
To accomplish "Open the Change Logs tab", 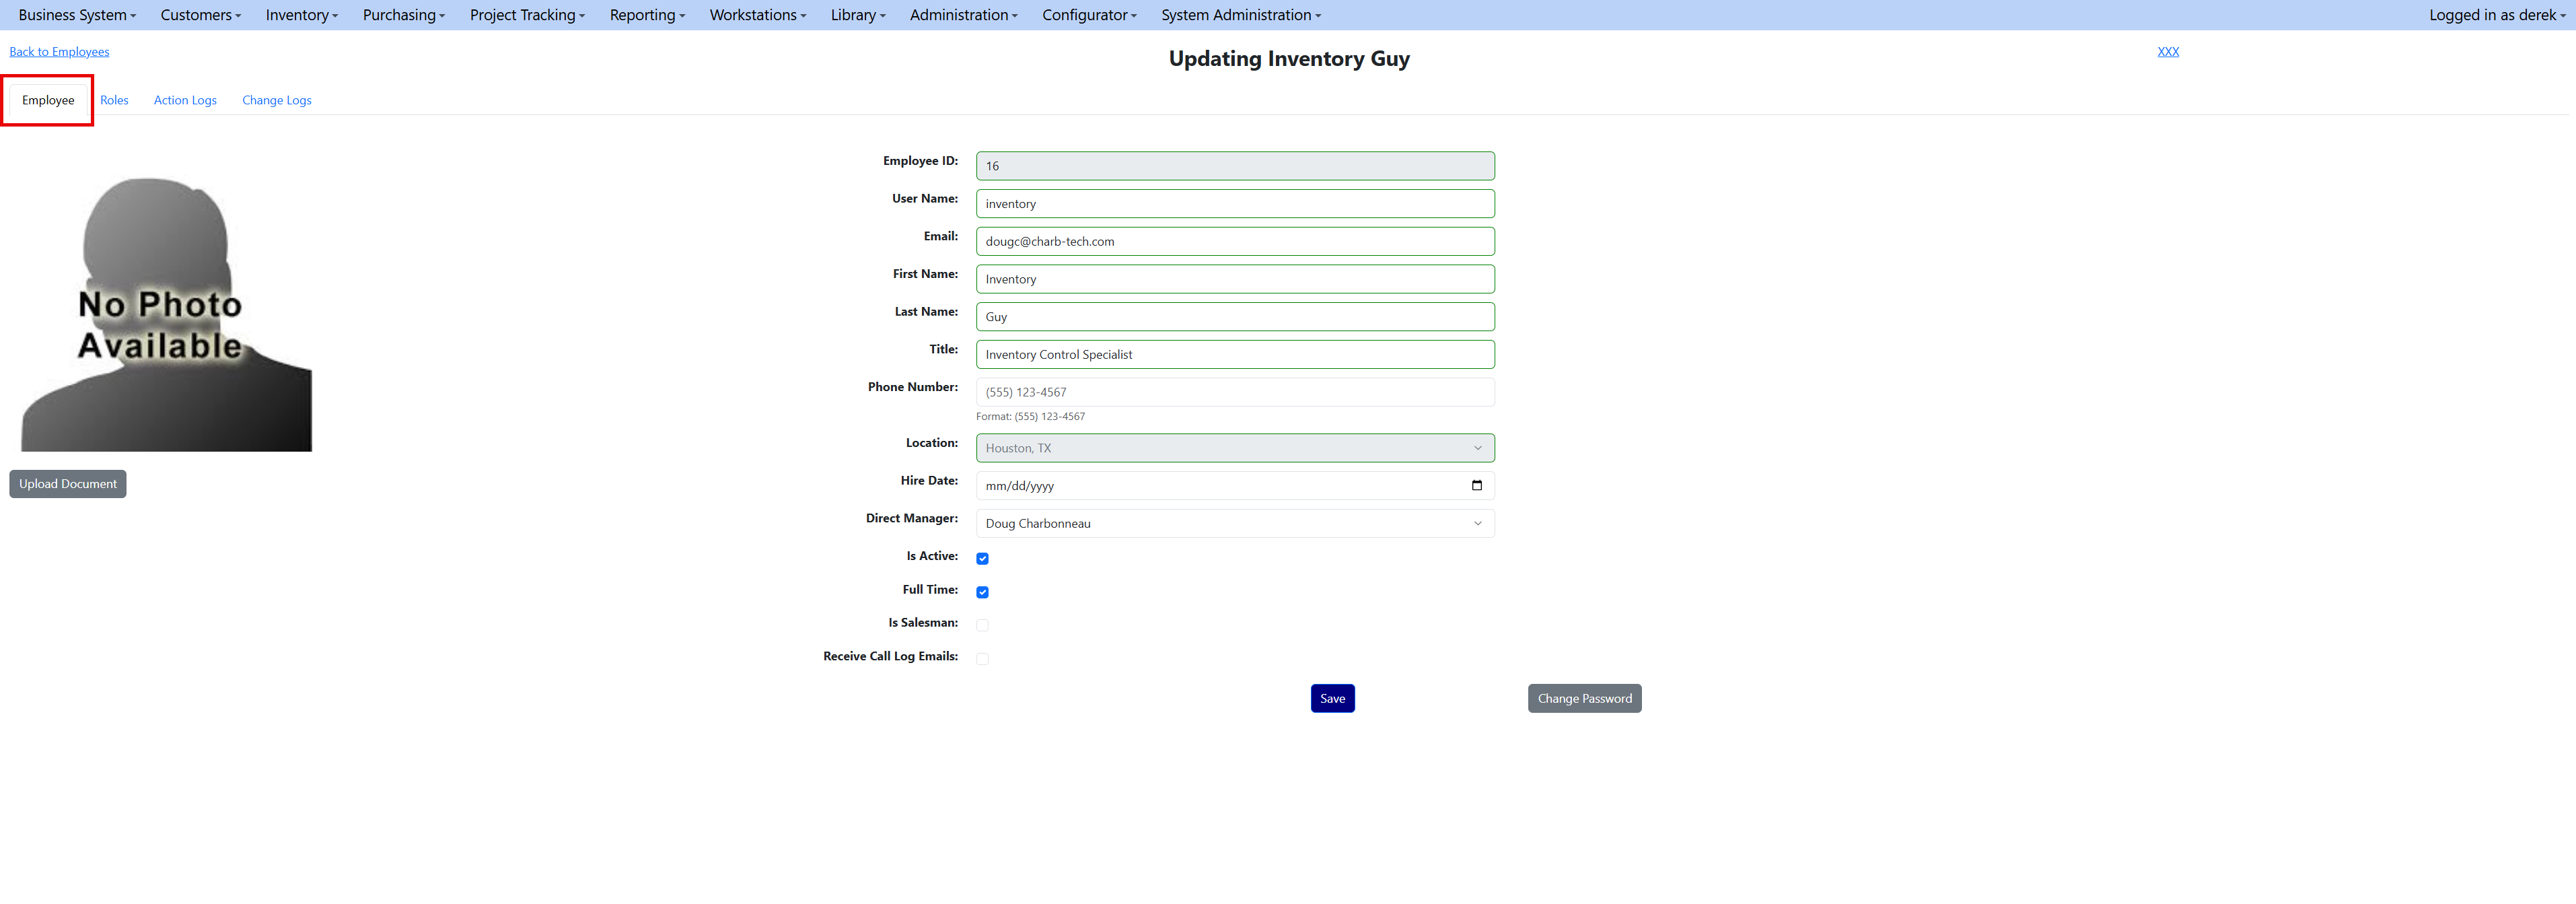I will (x=276, y=100).
